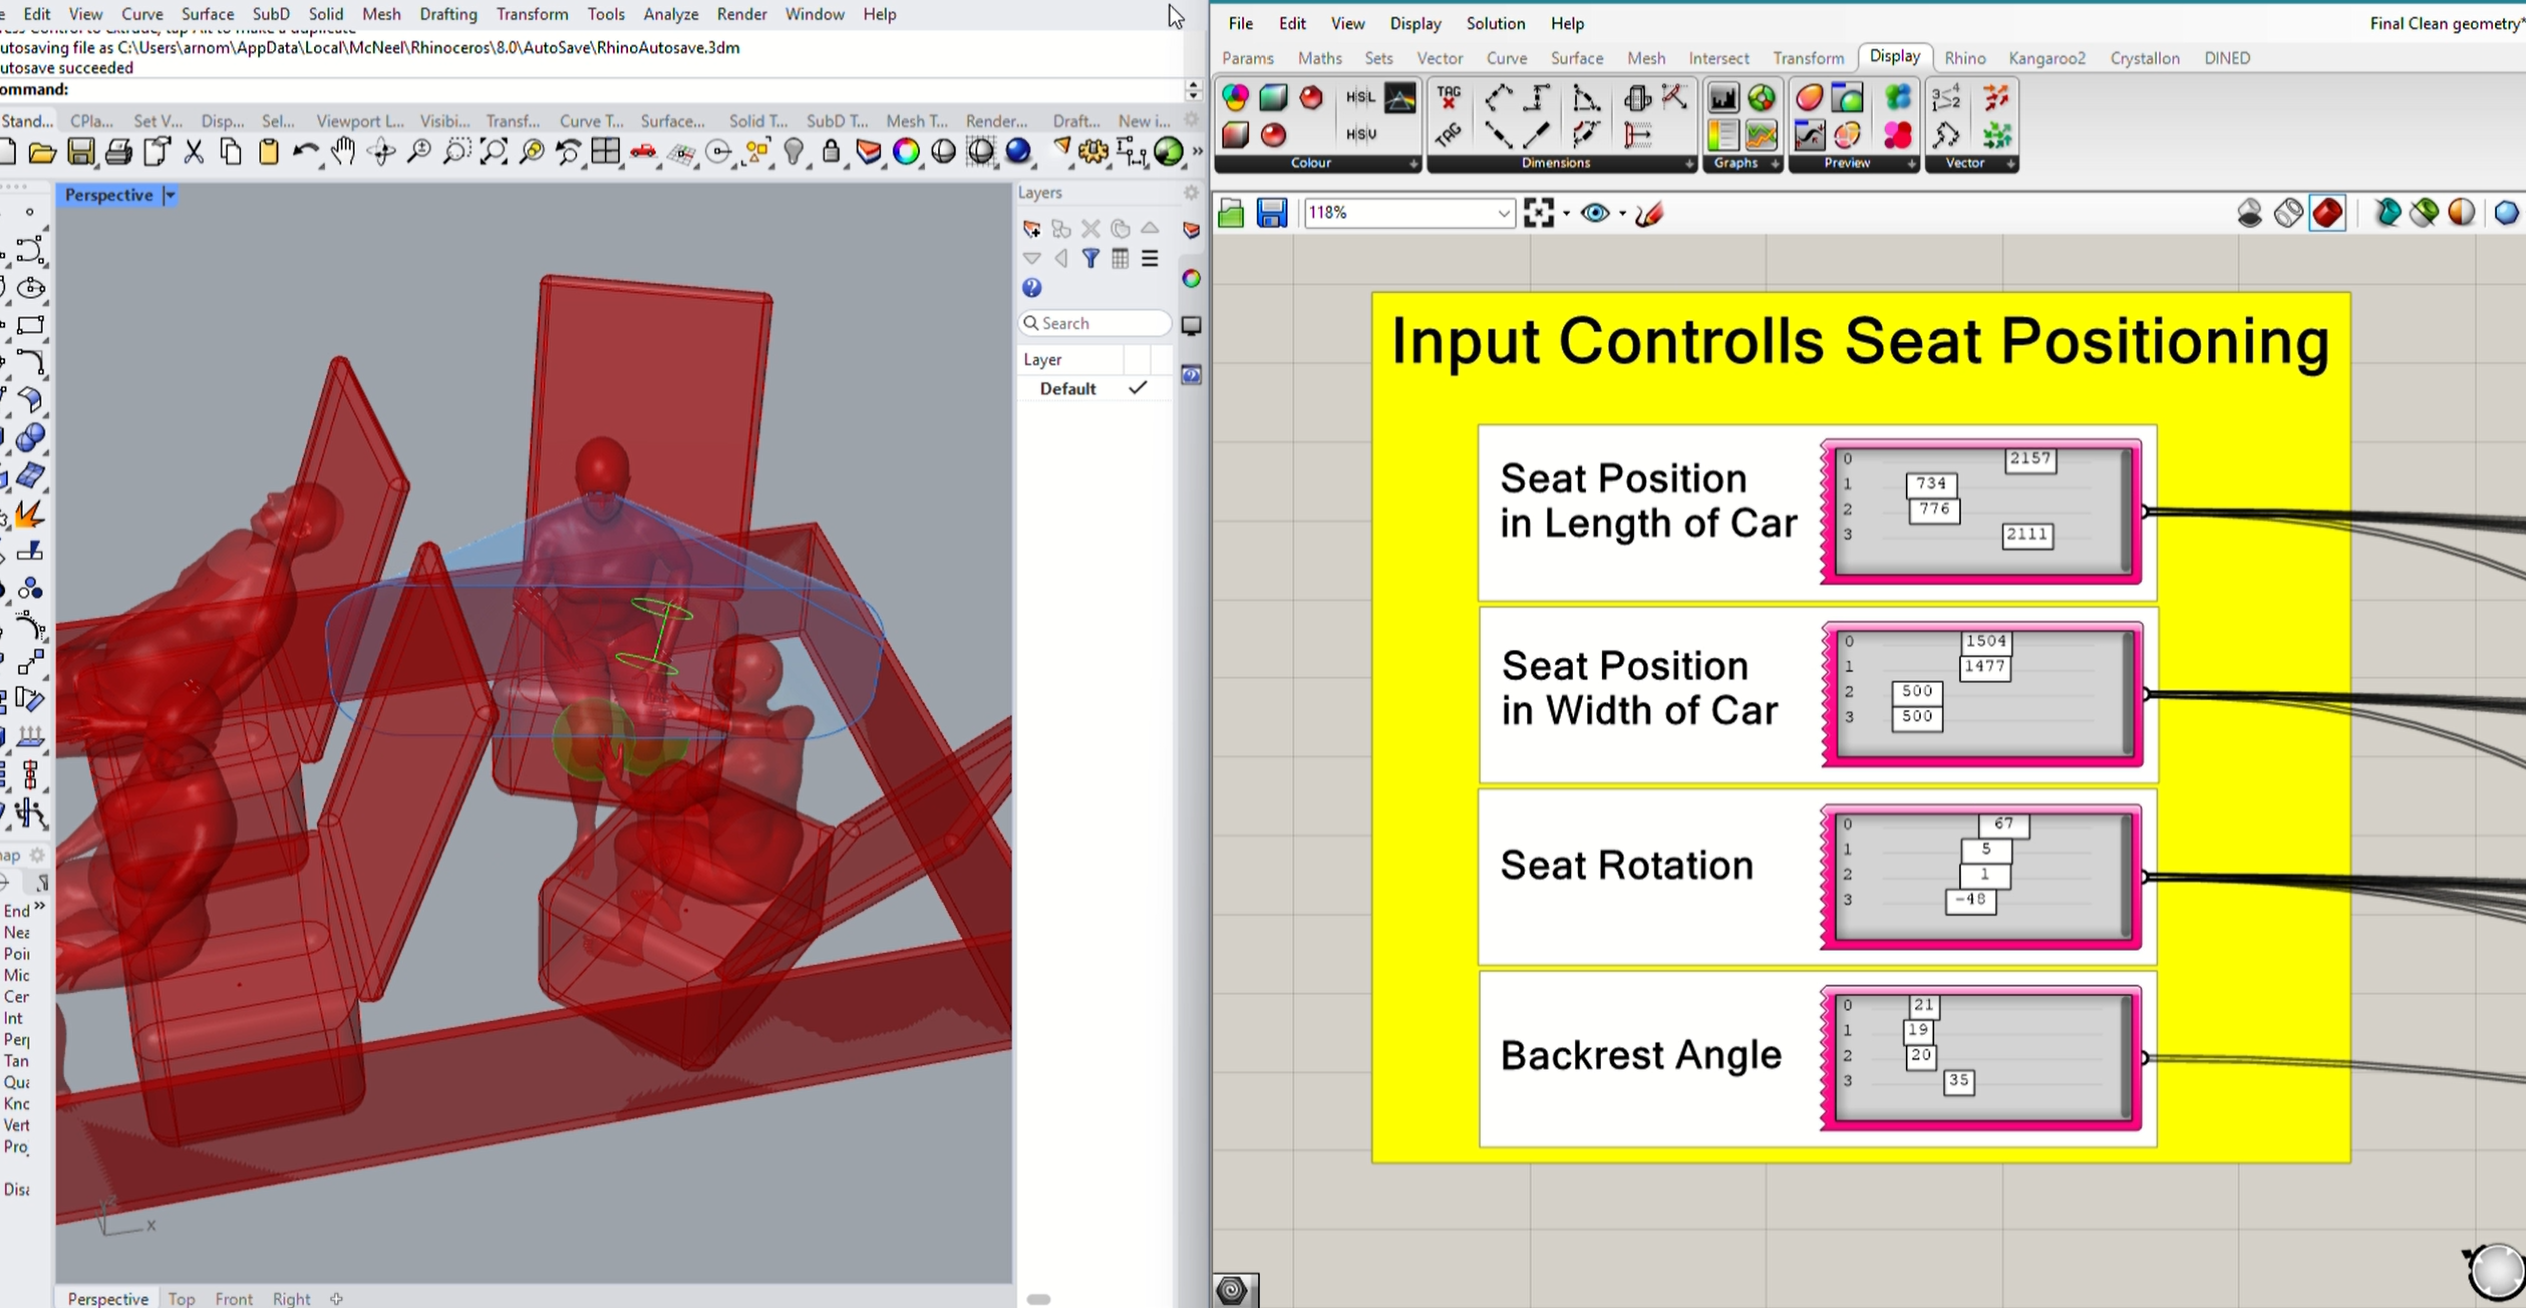Image resolution: width=2526 pixels, height=1308 pixels.
Task: Open the dropdown arrow beside the eye icon
Action: click(x=1622, y=213)
